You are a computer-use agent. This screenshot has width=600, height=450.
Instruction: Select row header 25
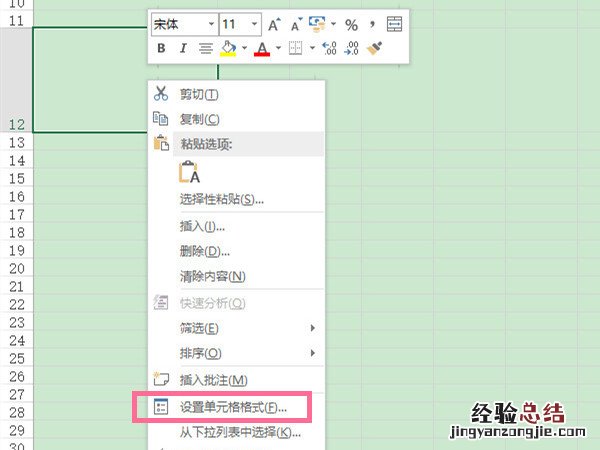click(16, 358)
